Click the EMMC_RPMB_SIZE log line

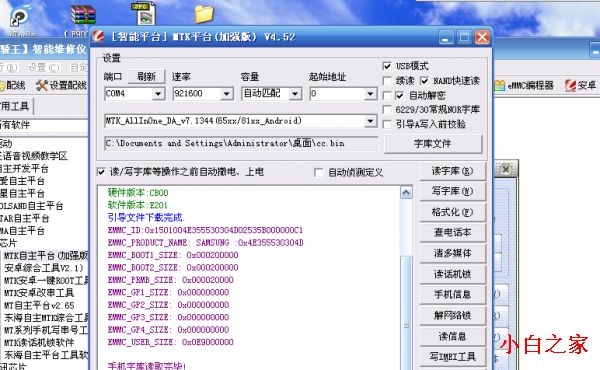171,280
